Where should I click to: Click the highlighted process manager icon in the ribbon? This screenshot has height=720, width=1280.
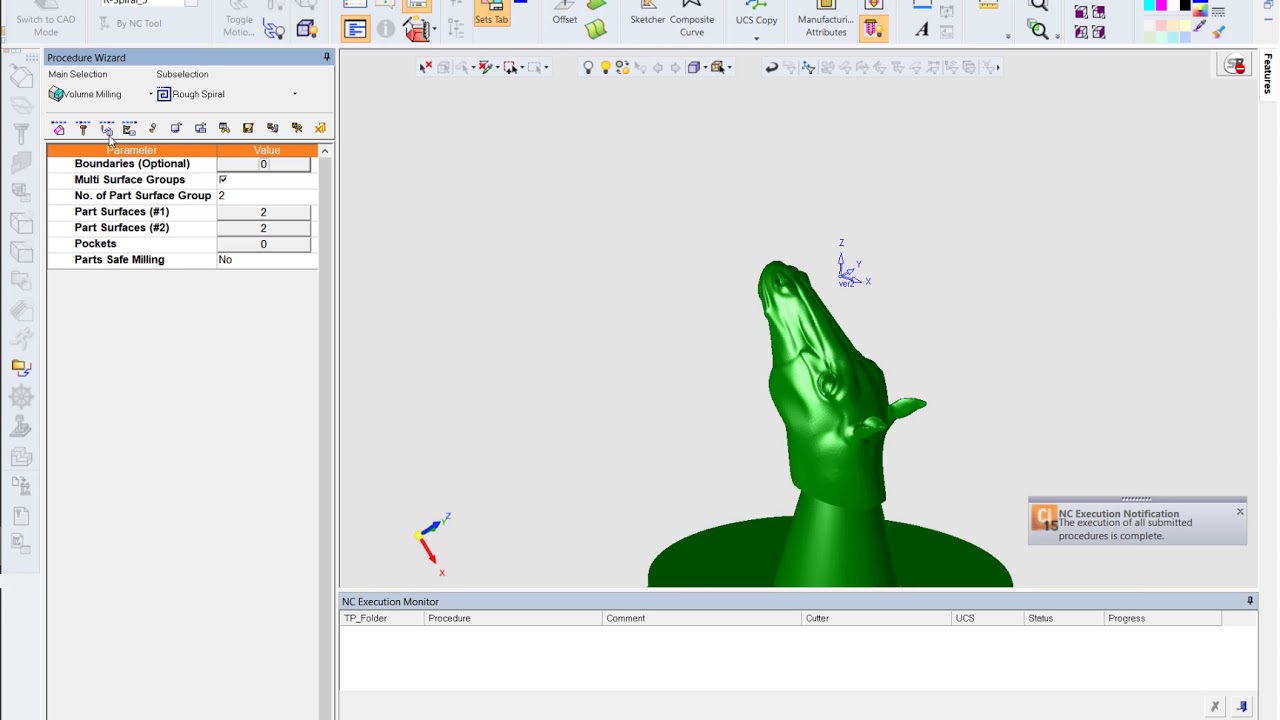point(356,30)
